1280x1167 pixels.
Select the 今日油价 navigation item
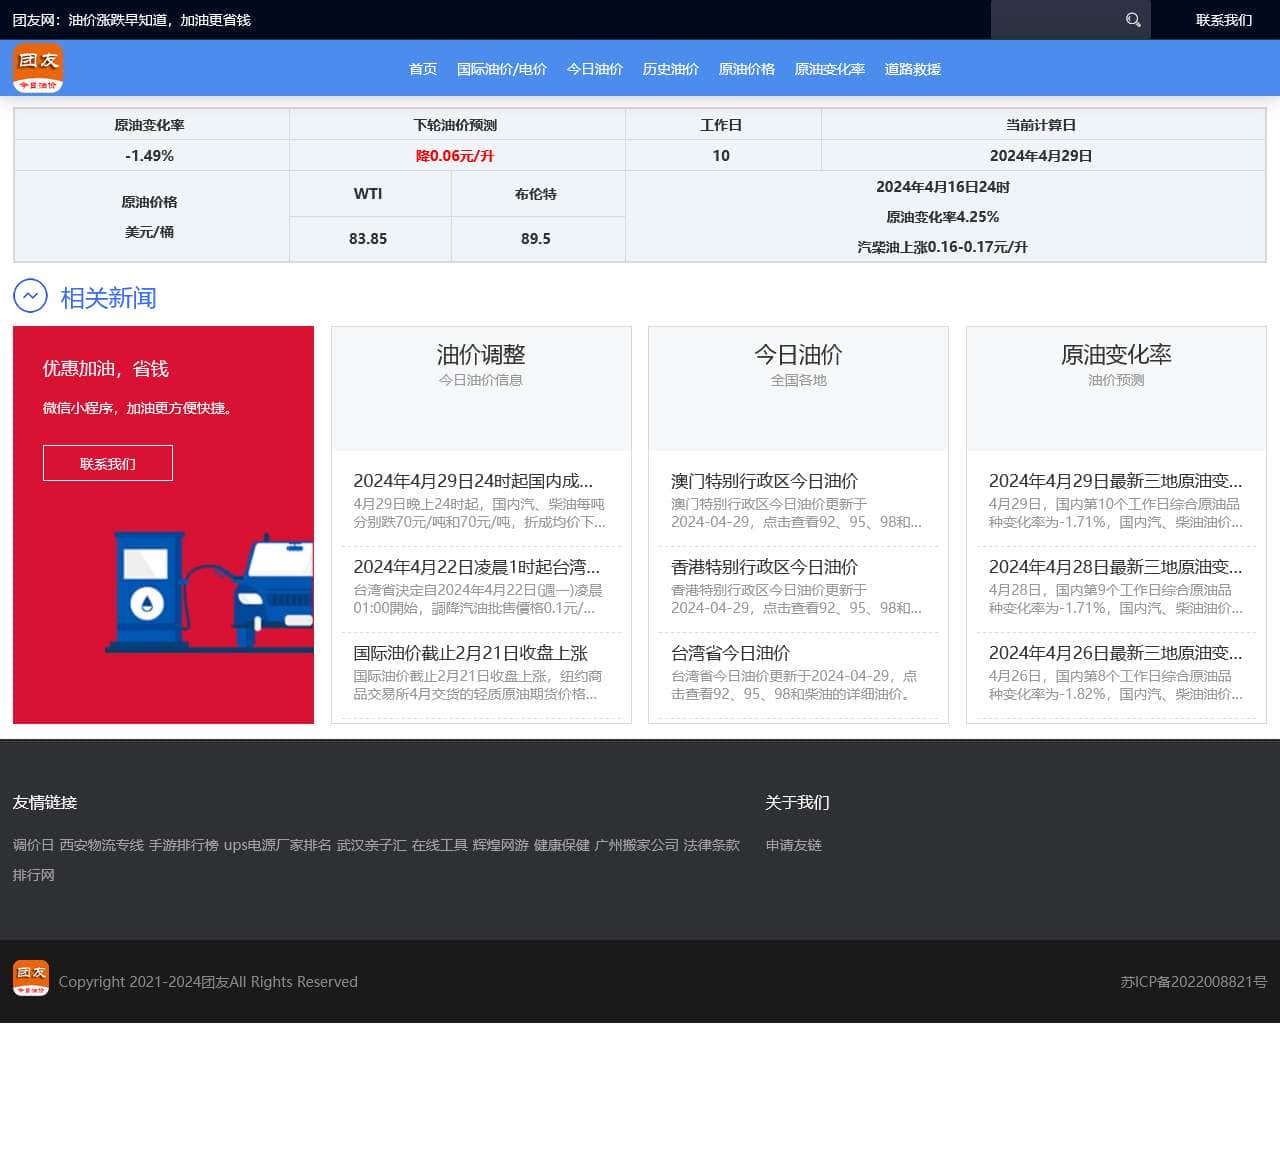[x=594, y=69]
